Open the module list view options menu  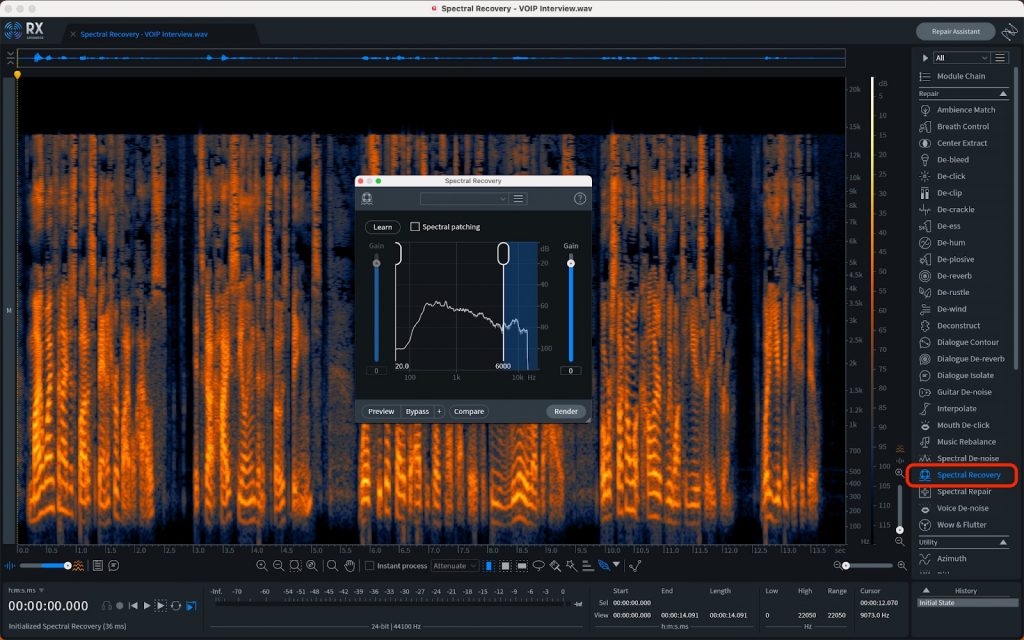click(x=1000, y=58)
